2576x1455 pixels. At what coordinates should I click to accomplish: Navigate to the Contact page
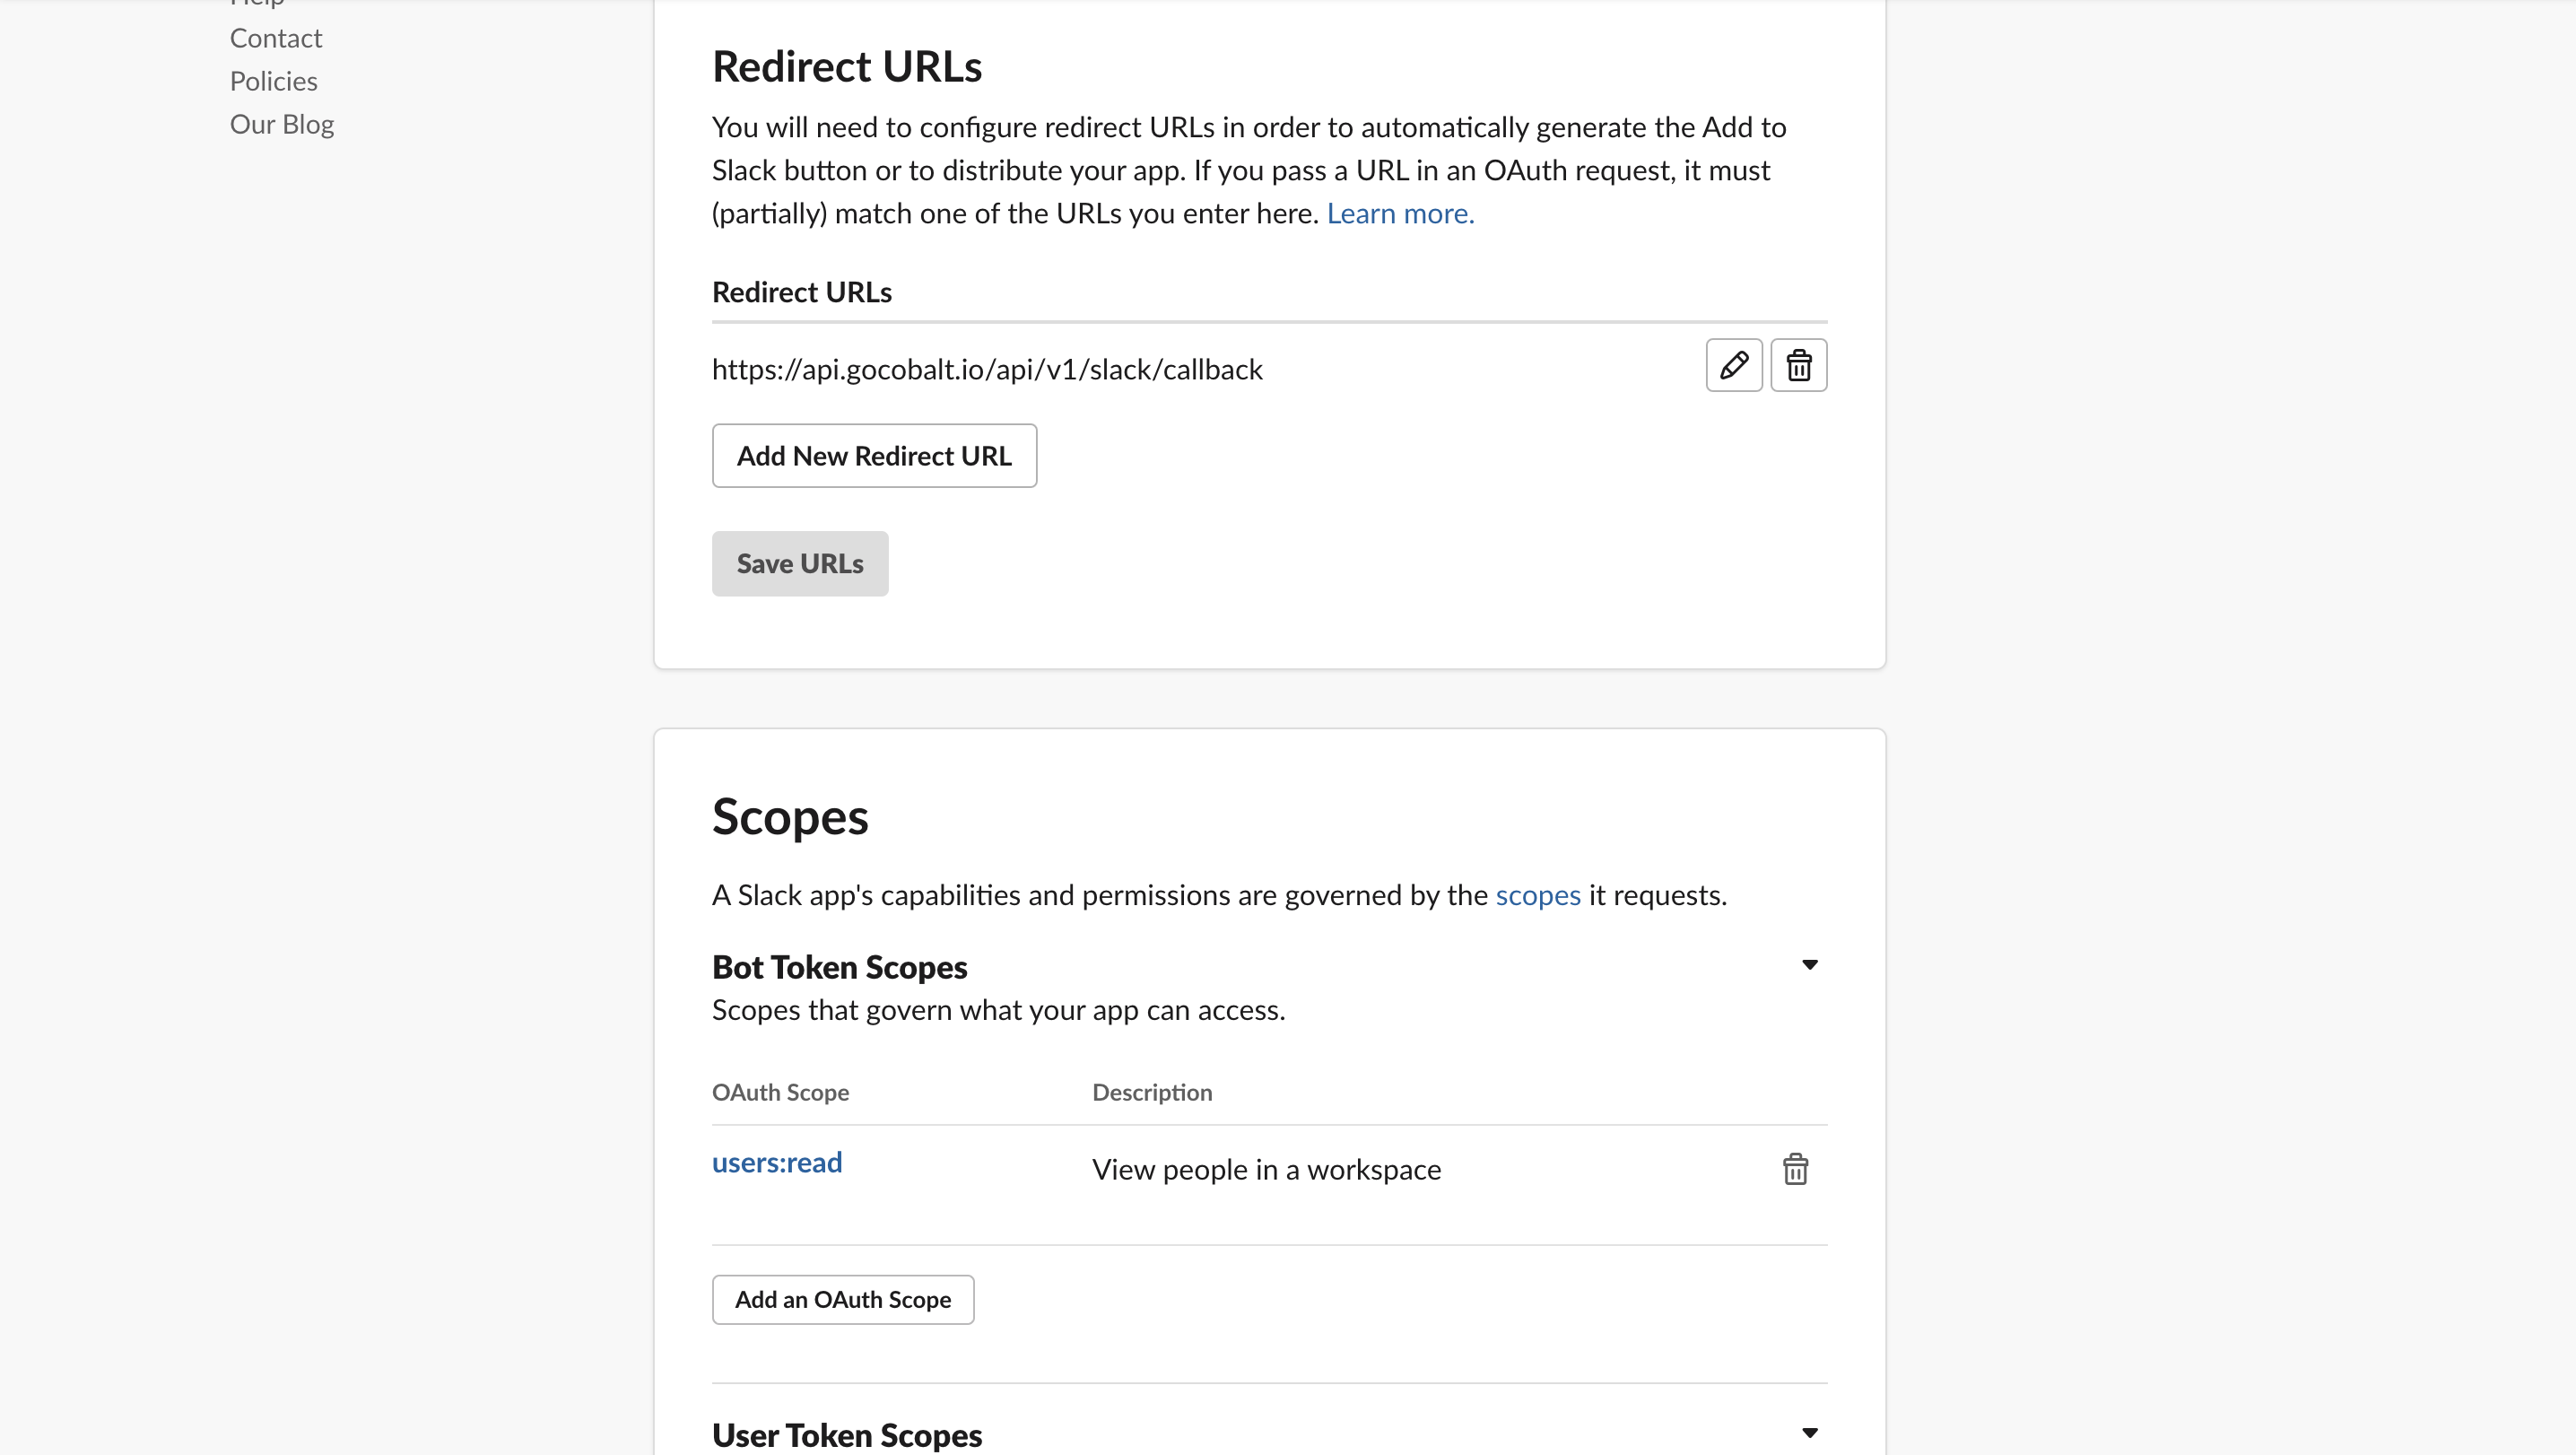(275, 38)
